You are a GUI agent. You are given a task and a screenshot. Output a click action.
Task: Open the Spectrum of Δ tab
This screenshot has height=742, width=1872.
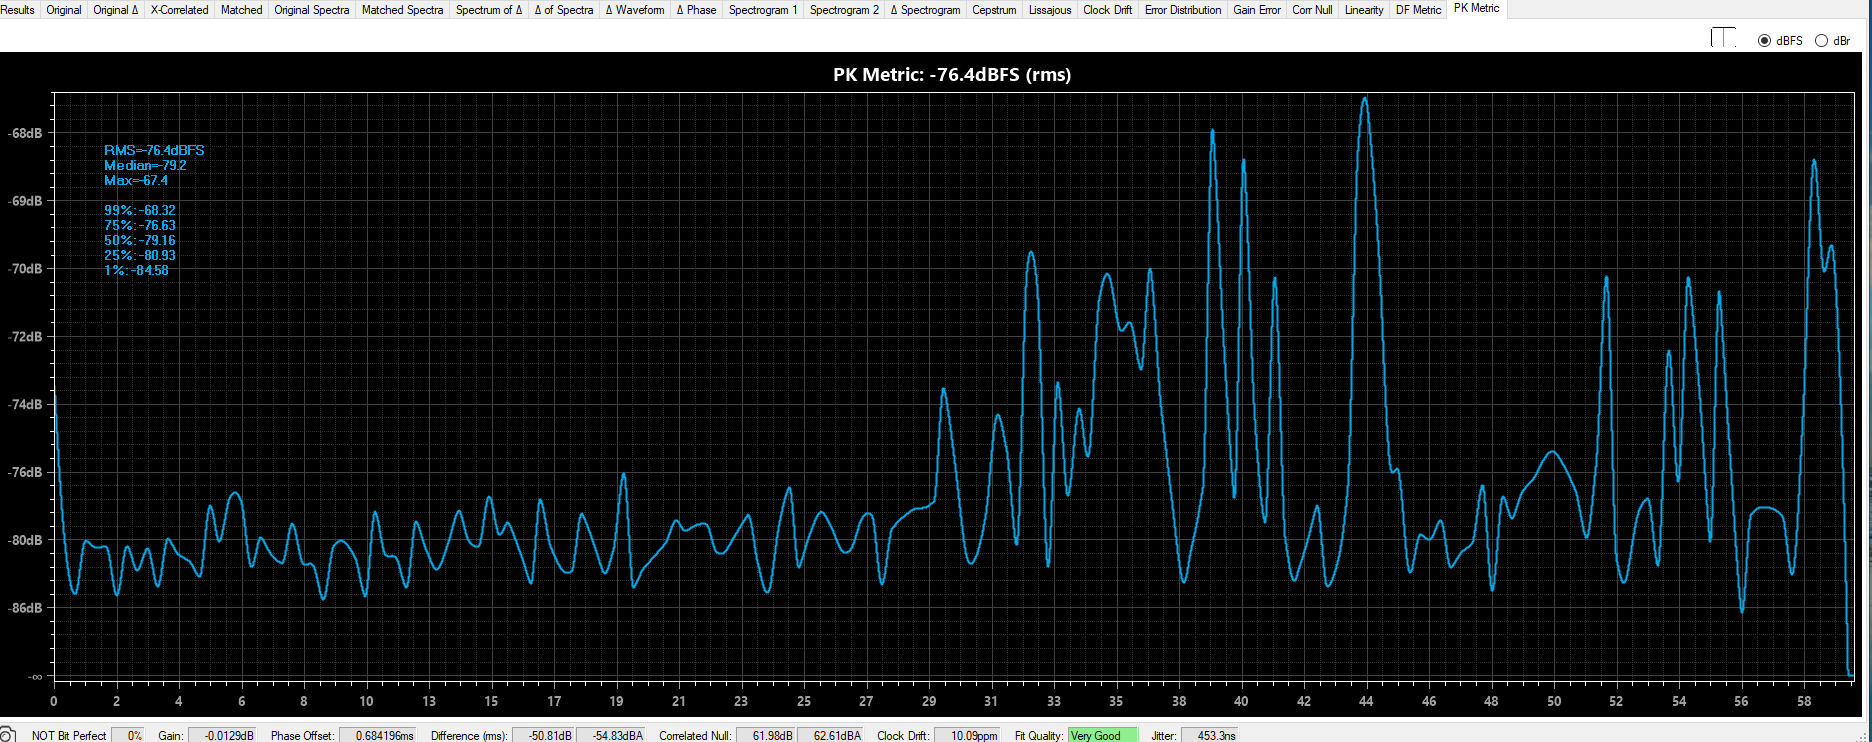[489, 10]
